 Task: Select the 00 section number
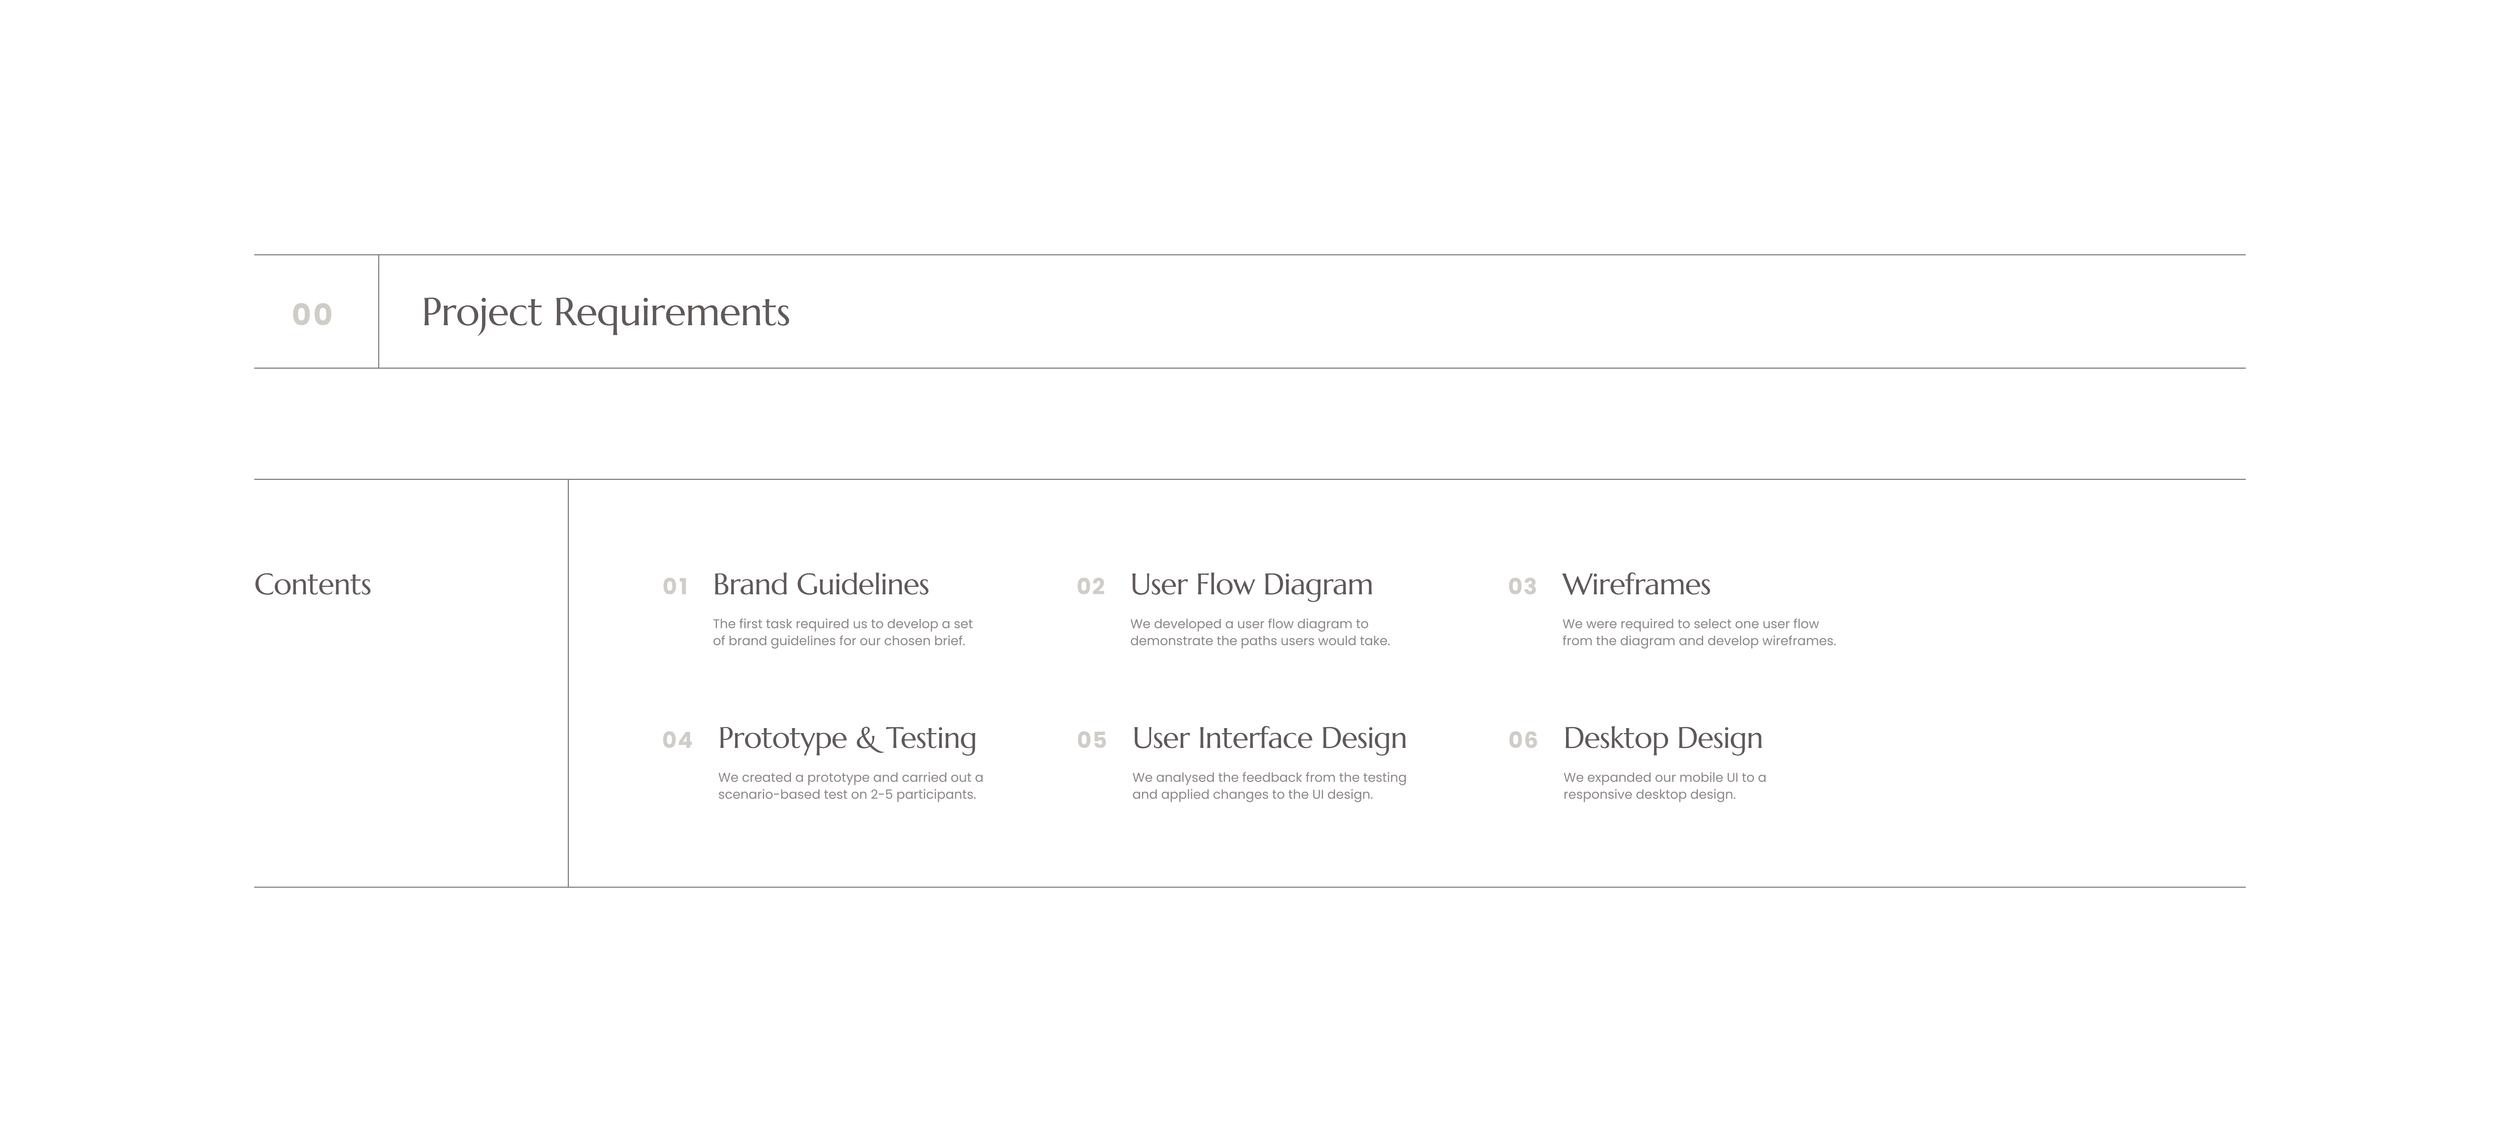click(x=312, y=314)
